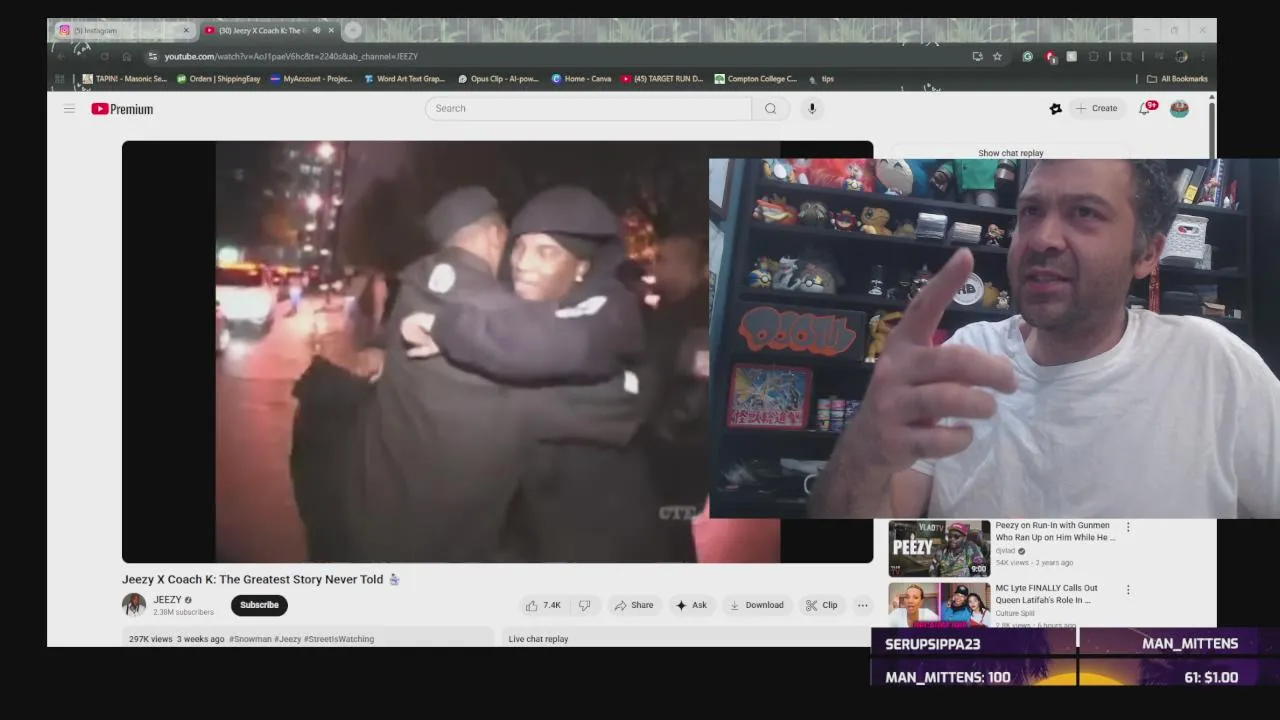
Task: Clip the video
Action: [822, 605]
